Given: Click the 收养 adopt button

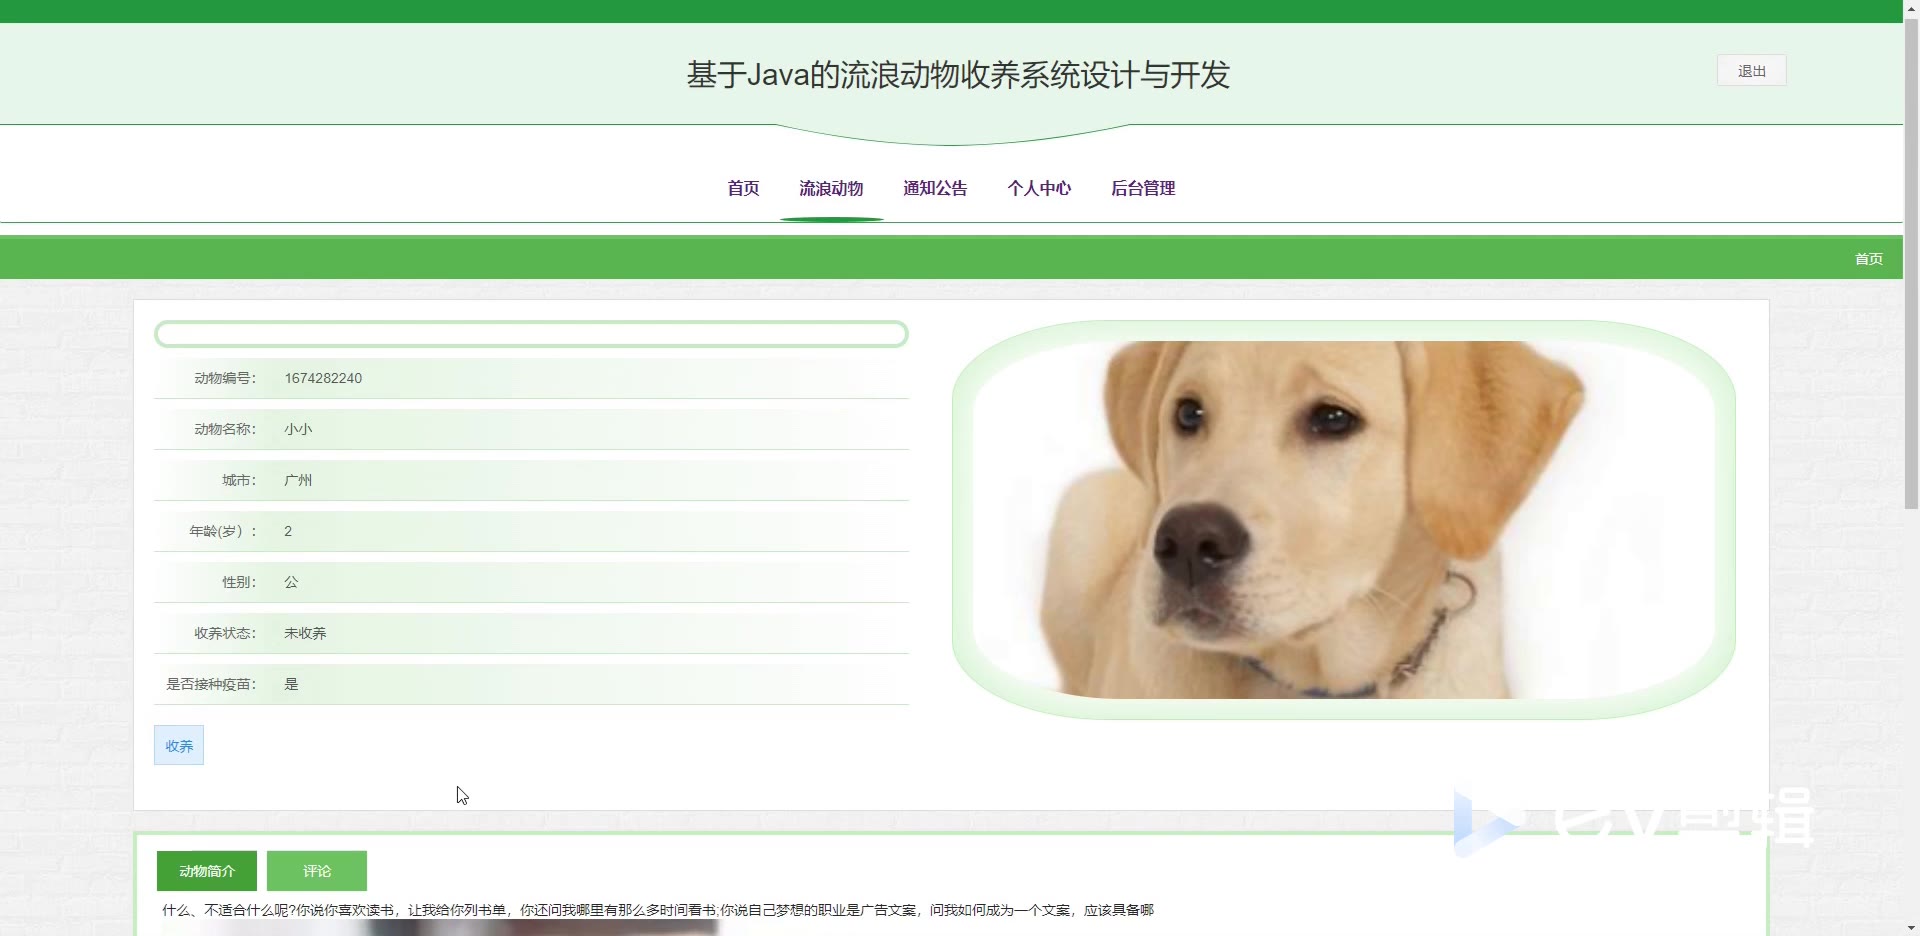Looking at the screenshot, I should coord(179,745).
